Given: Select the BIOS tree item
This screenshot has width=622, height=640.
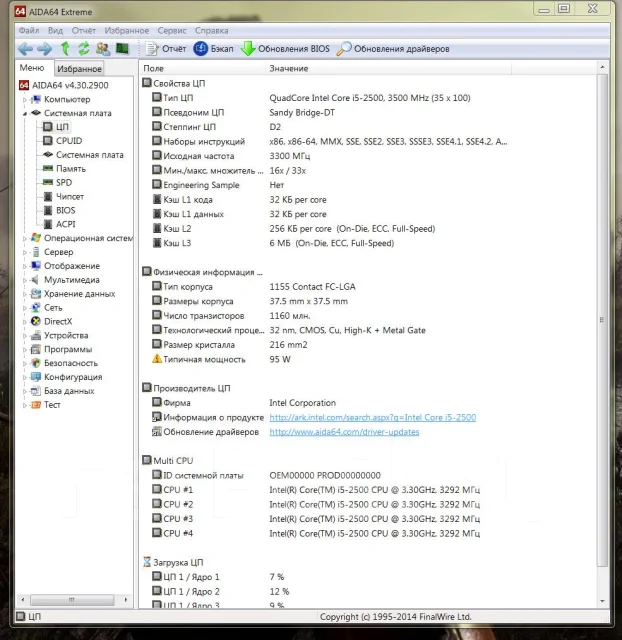Looking at the screenshot, I should click(x=60, y=210).
